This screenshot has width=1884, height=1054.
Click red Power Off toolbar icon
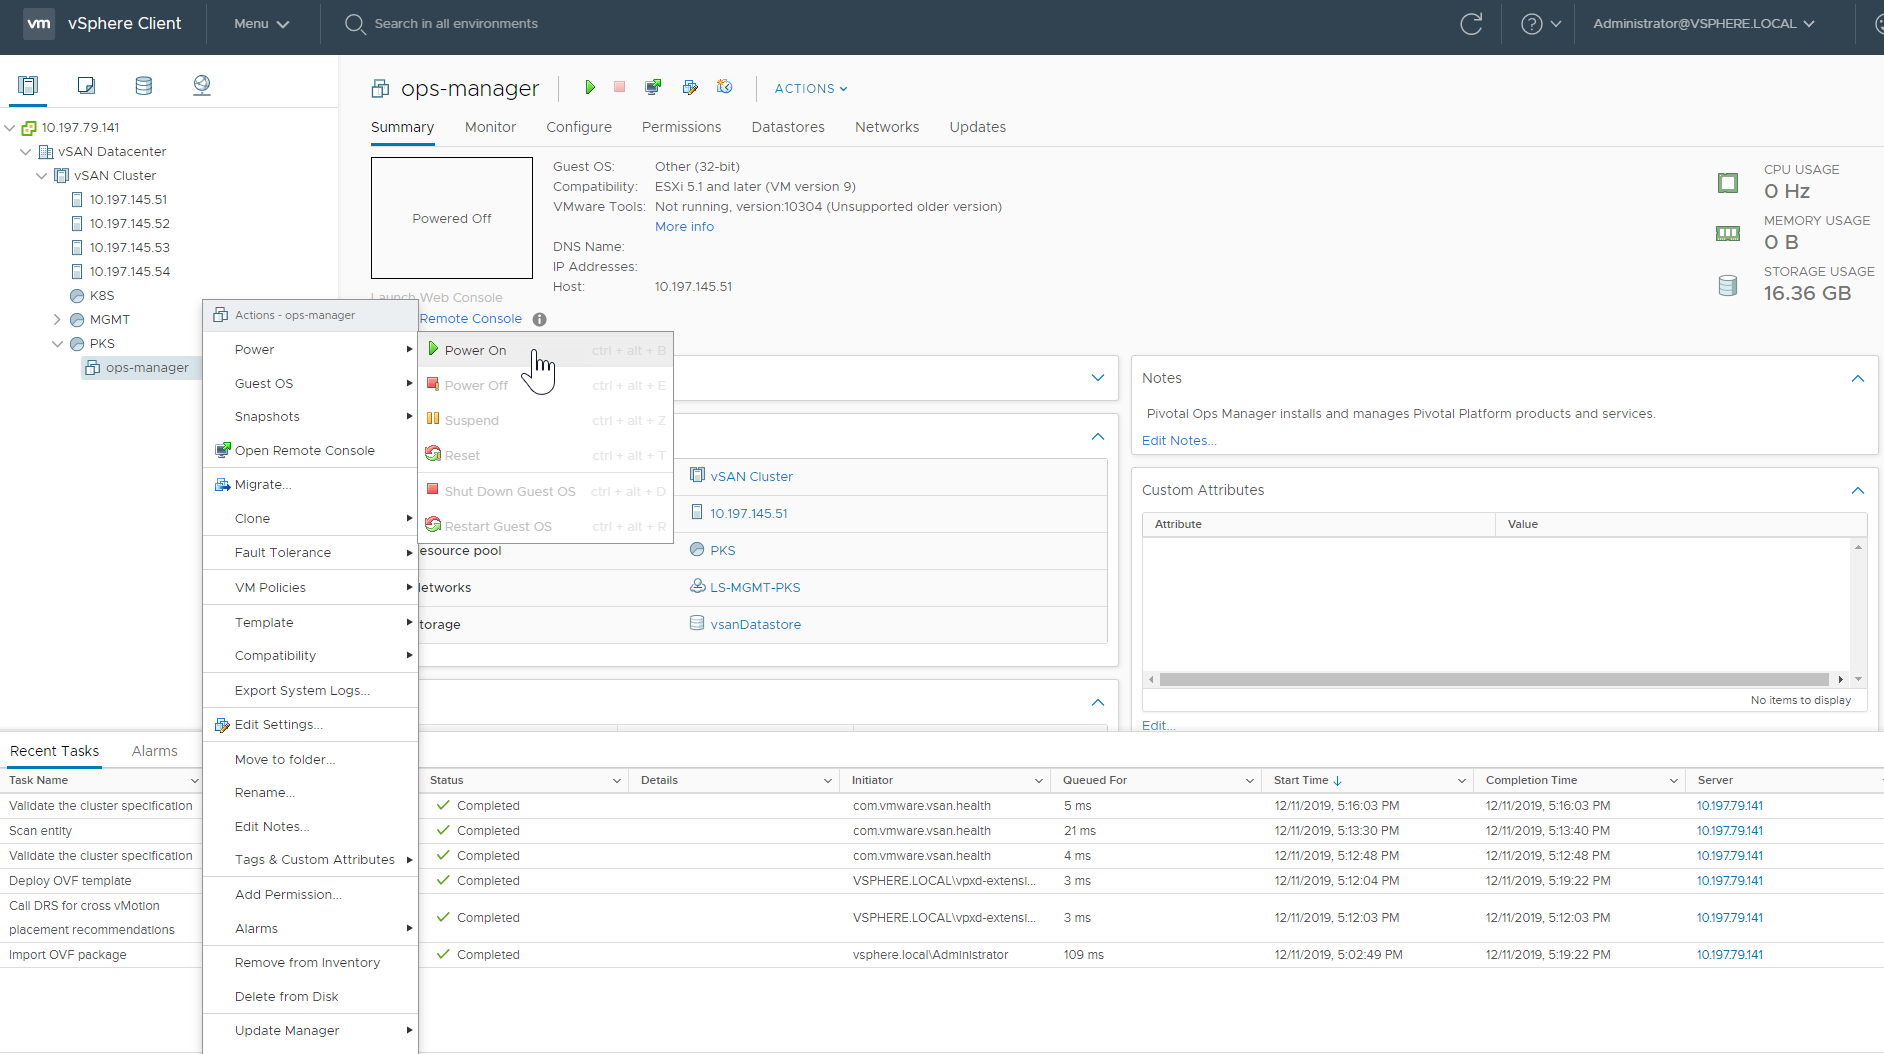[620, 88]
